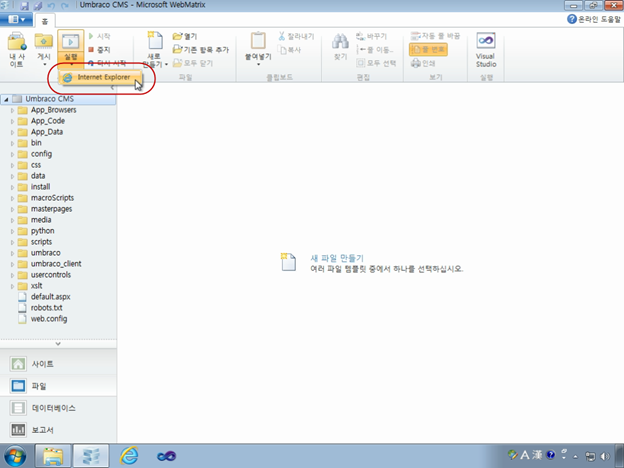Image resolution: width=624 pixels, height=468 pixels.
Task: Open the blue application menu button
Action: click(x=16, y=20)
